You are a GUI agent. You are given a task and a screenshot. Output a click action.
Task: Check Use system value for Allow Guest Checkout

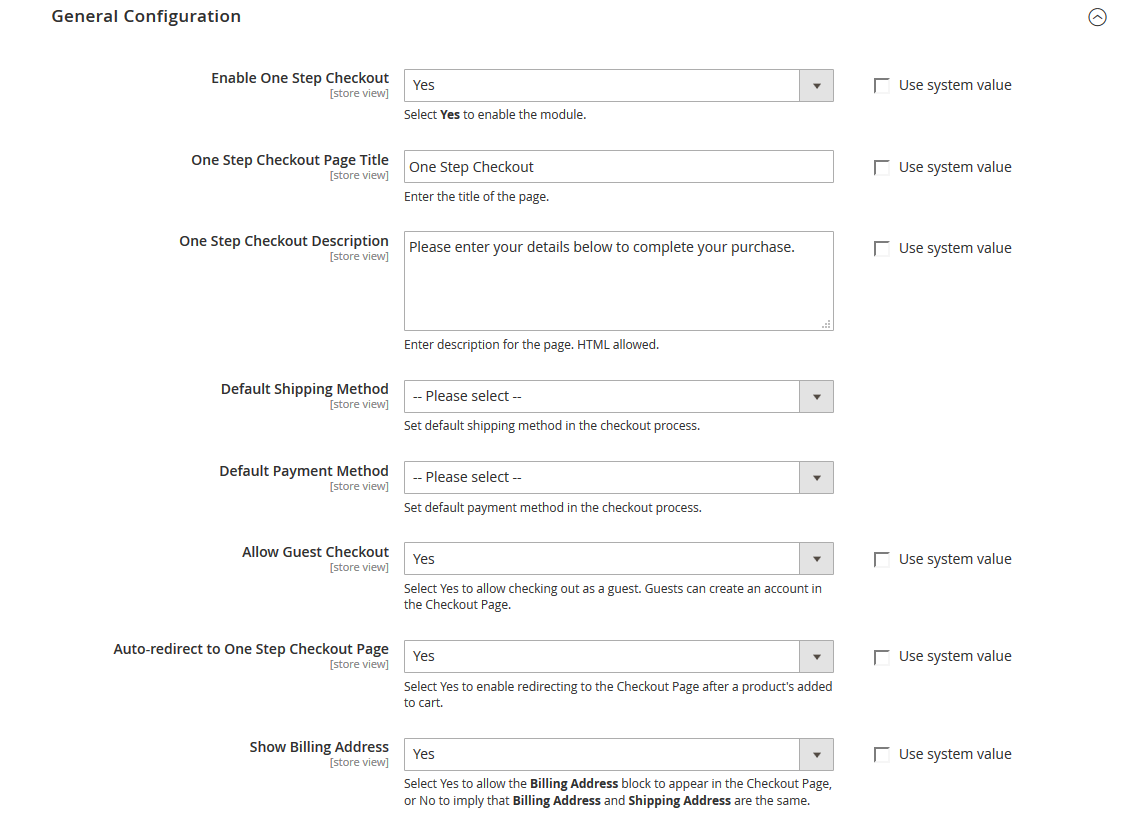[x=882, y=560]
